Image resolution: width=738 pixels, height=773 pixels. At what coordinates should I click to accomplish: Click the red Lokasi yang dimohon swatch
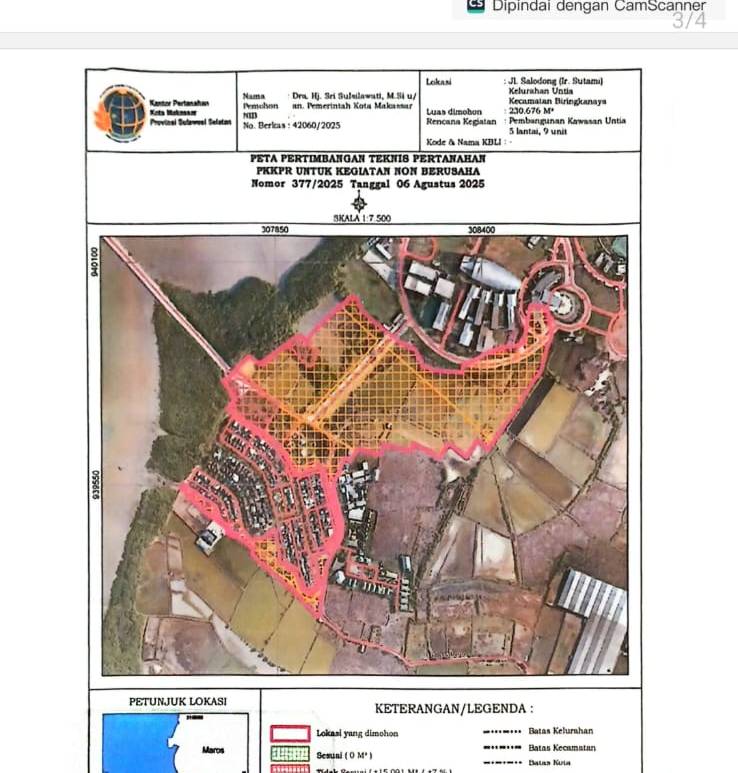289,733
